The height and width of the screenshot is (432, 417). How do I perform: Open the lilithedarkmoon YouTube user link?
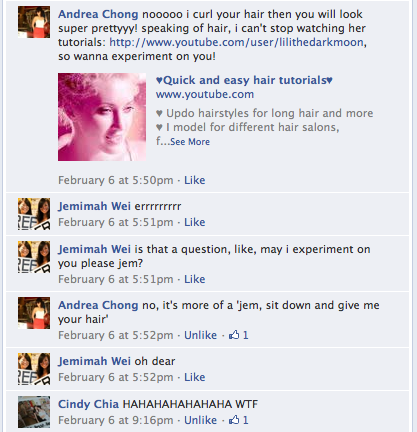[236, 42]
